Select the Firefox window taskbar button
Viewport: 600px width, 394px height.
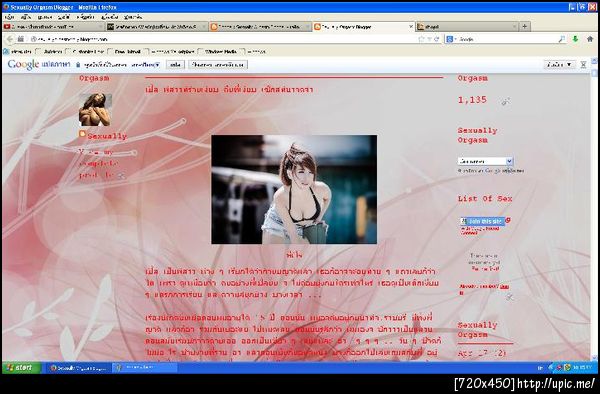(x=78, y=368)
